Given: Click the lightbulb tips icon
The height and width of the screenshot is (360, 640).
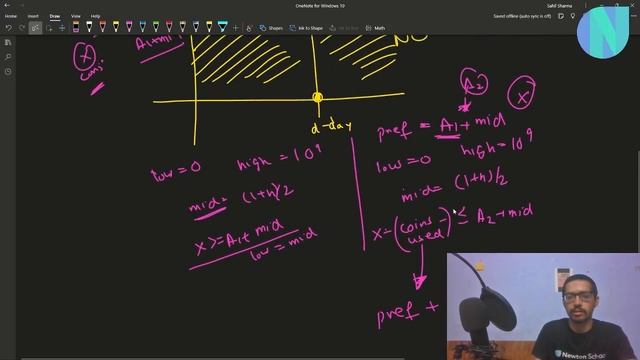Looking at the screenshot, I should 573,16.
